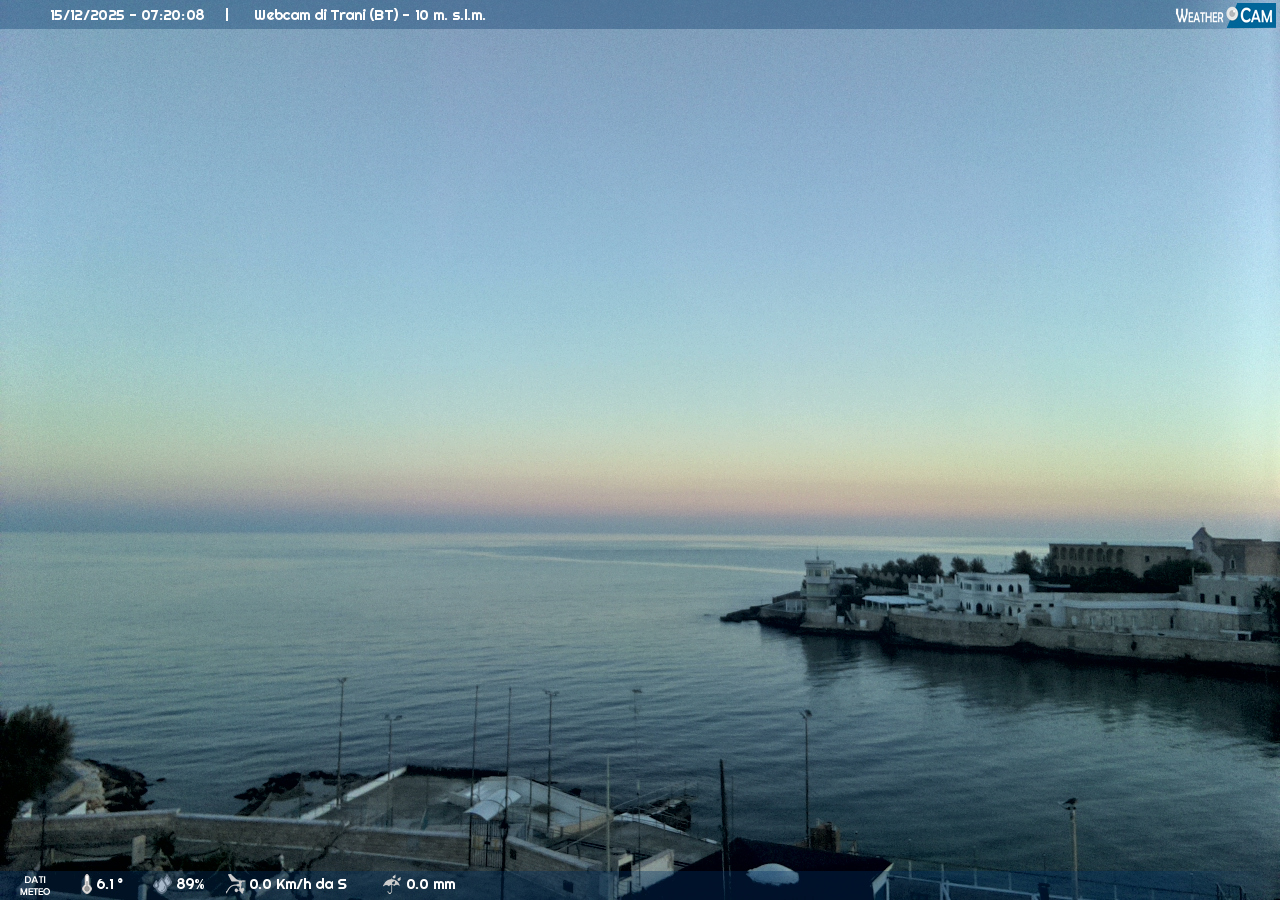Click the DATI METEO label
The image size is (1280, 900).
(x=35, y=885)
